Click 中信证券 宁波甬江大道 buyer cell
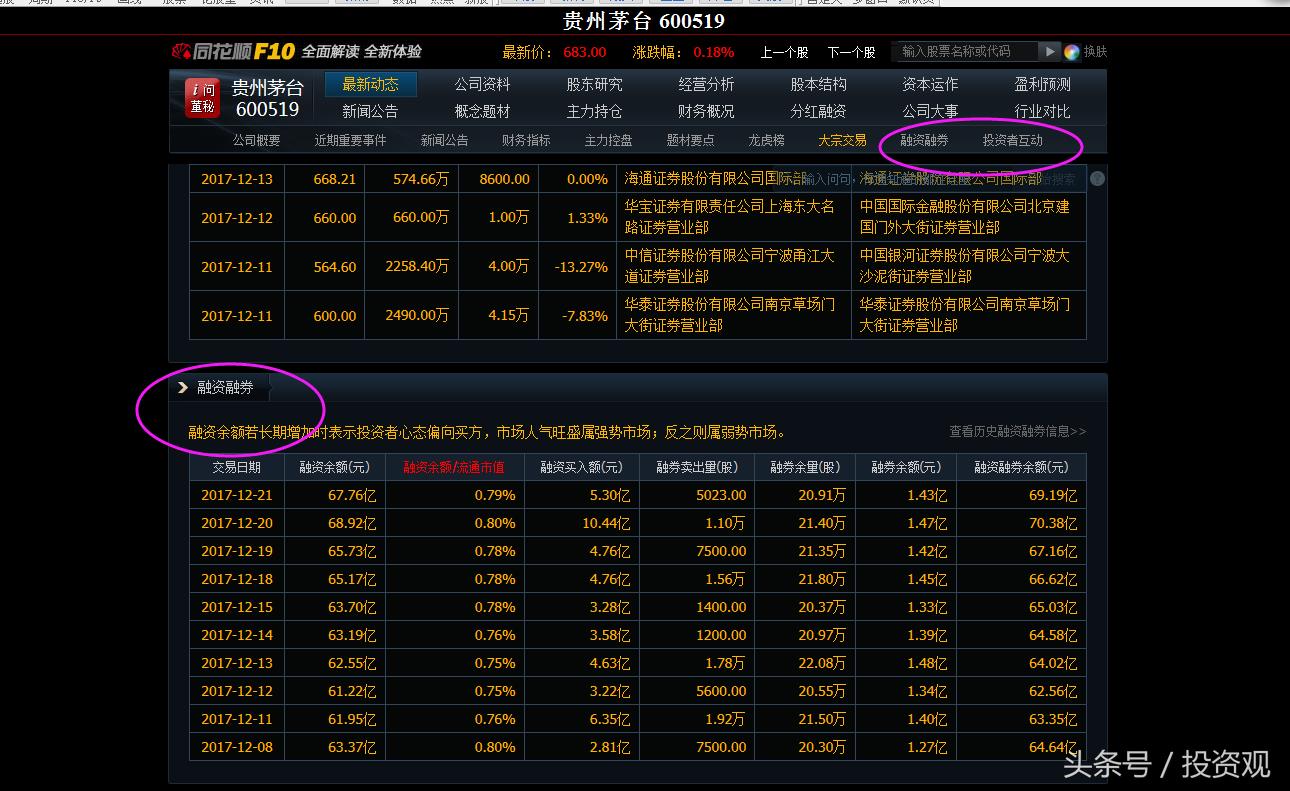The height and width of the screenshot is (791, 1290). 733,266
